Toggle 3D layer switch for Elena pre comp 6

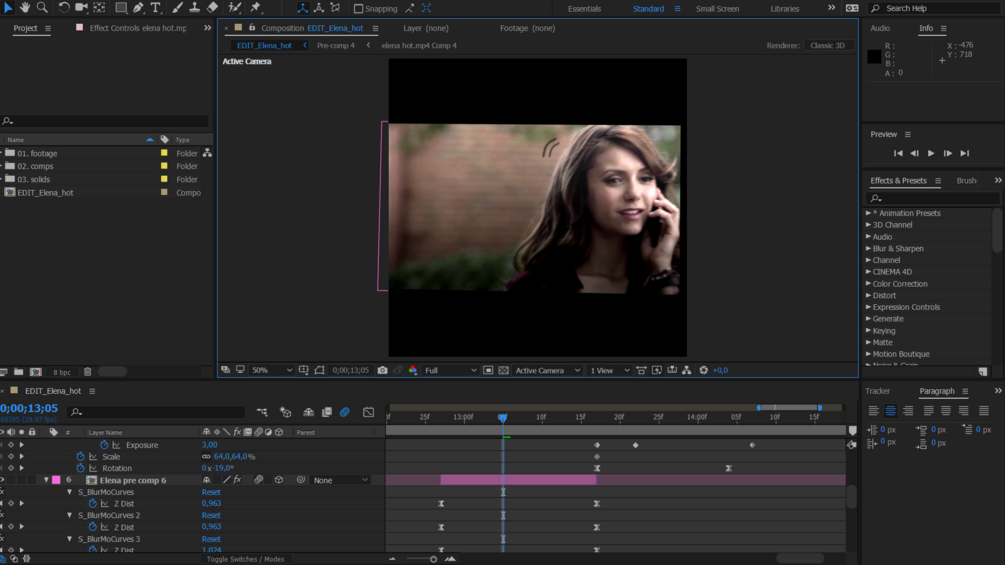click(x=279, y=480)
